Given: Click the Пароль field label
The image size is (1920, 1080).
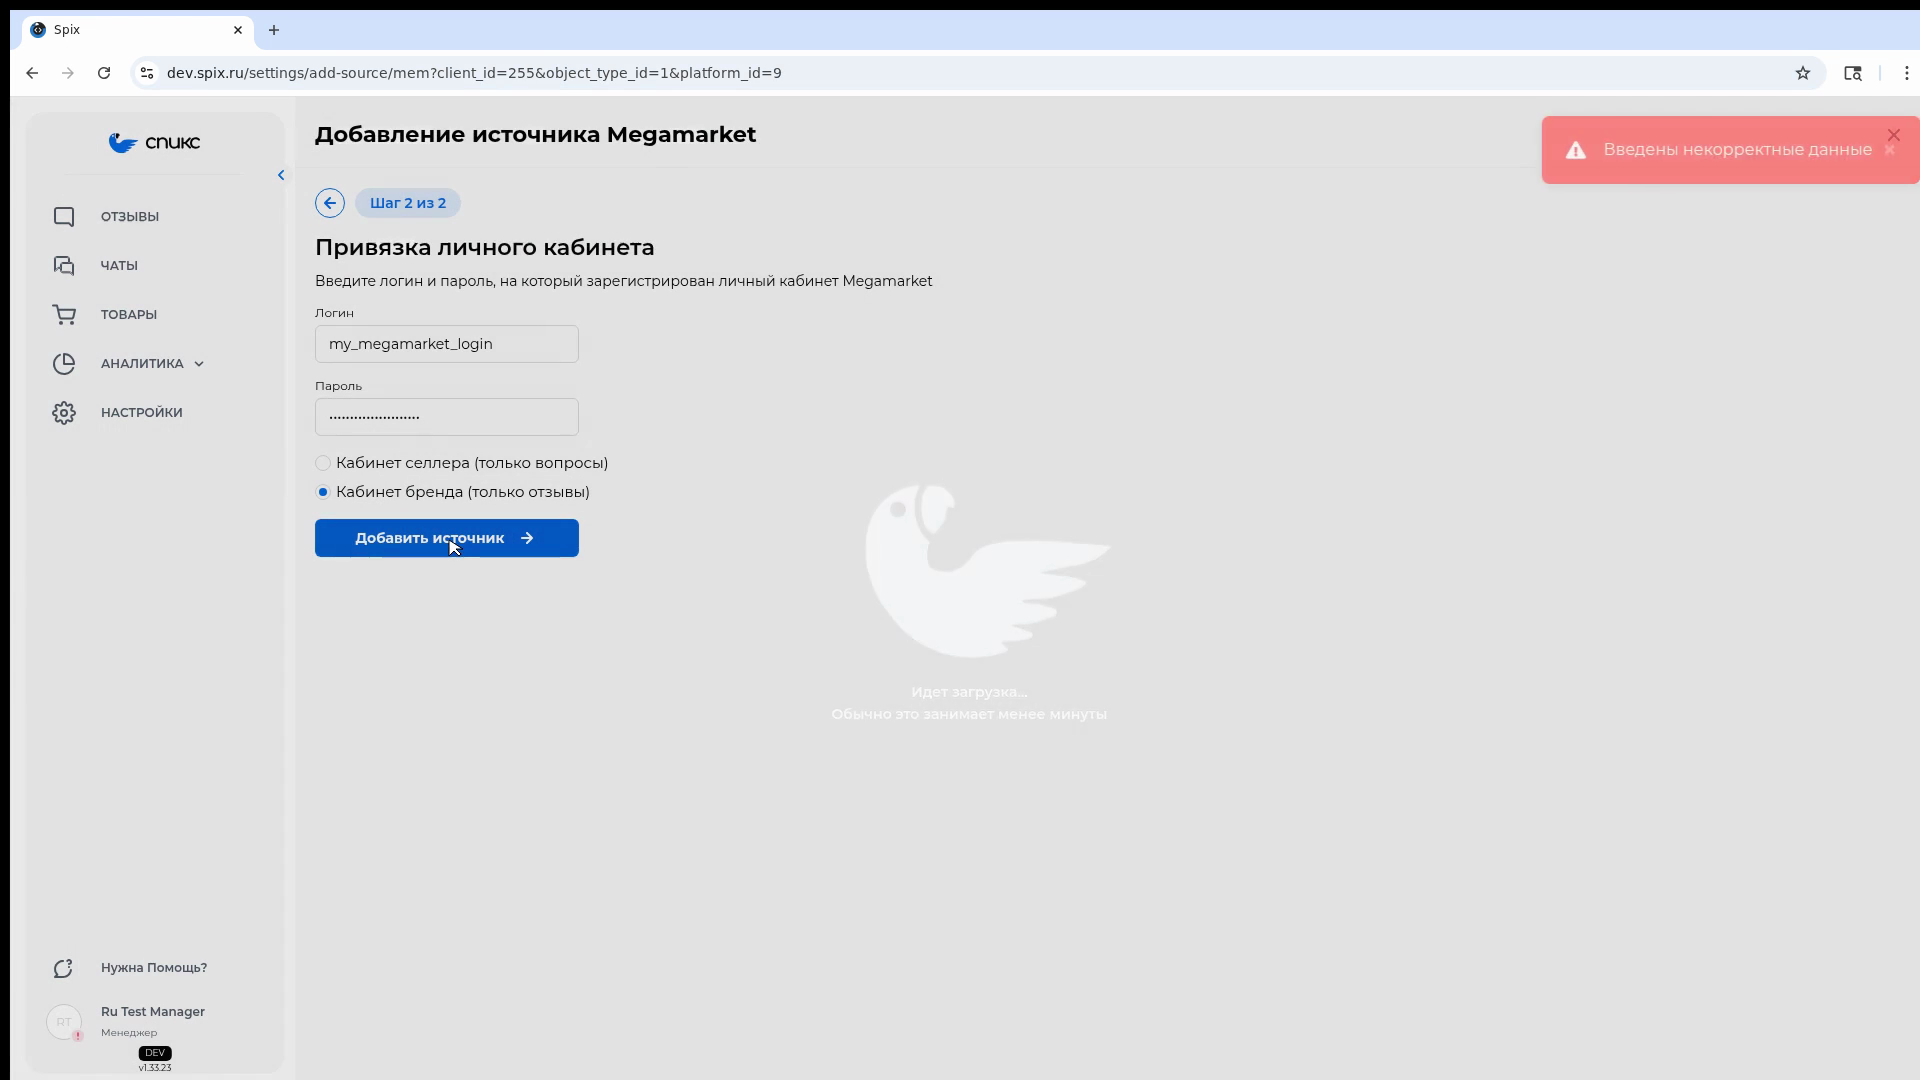Looking at the screenshot, I should tap(339, 386).
